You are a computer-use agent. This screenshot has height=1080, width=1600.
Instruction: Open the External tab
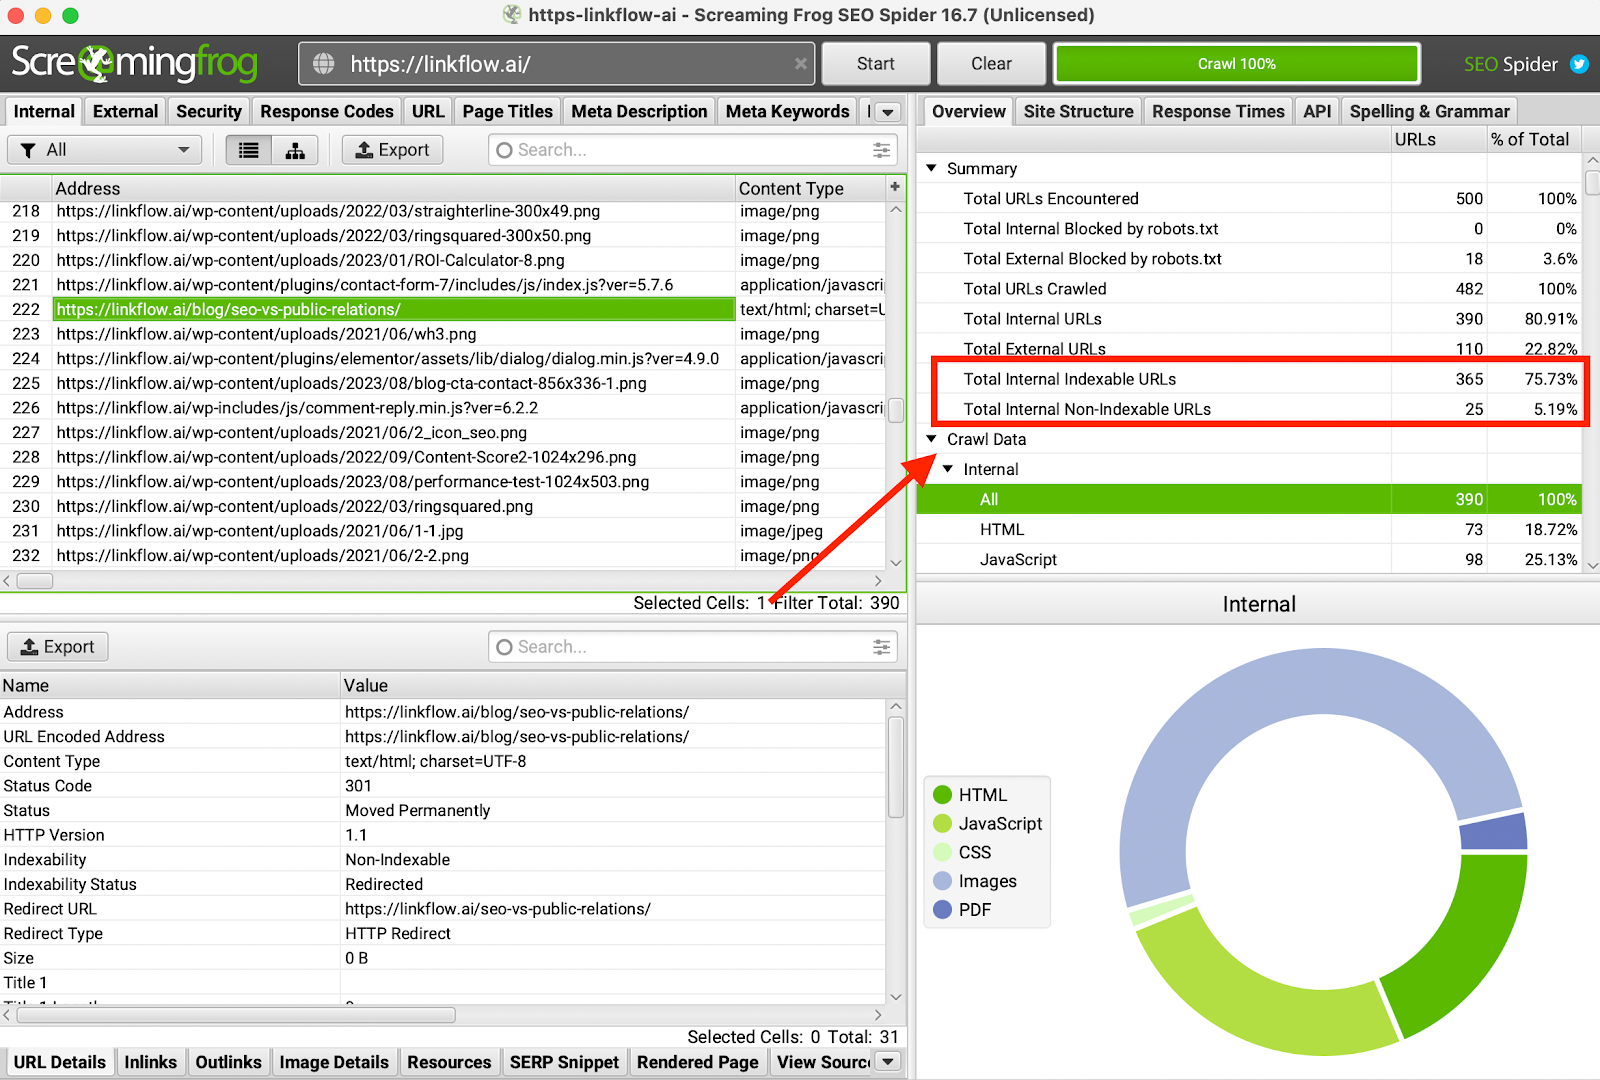click(x=125, y=111)
